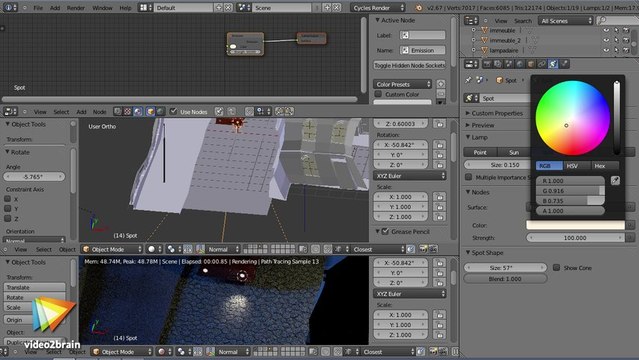Enable Show Cone checkbox
The width and height of the screenshot is (639, 360).
point(556,267)
